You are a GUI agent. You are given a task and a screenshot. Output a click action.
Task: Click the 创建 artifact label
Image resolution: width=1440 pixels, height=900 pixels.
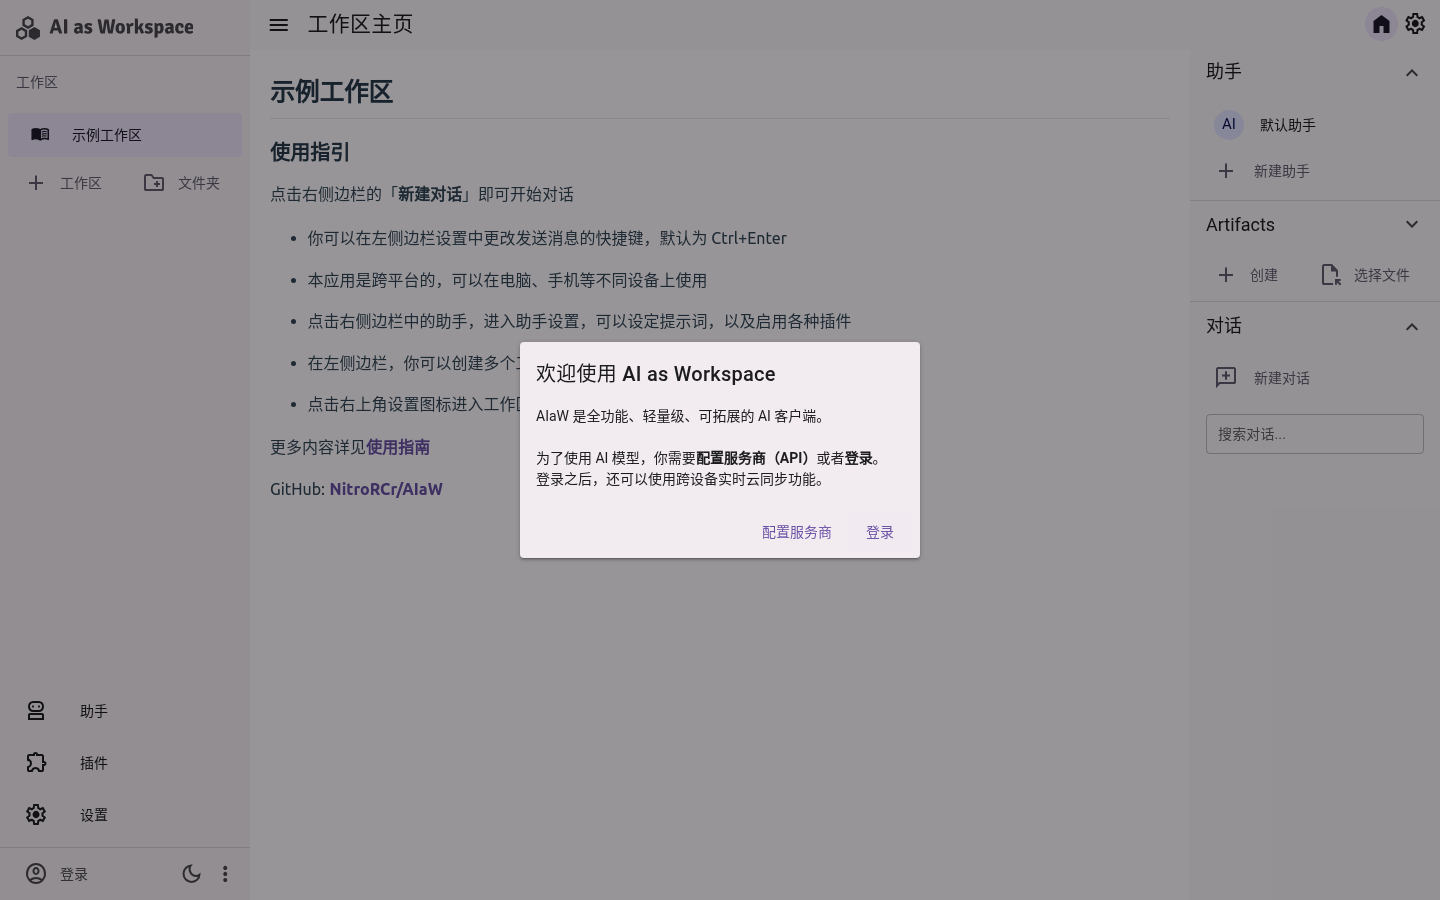point(1264,275)
